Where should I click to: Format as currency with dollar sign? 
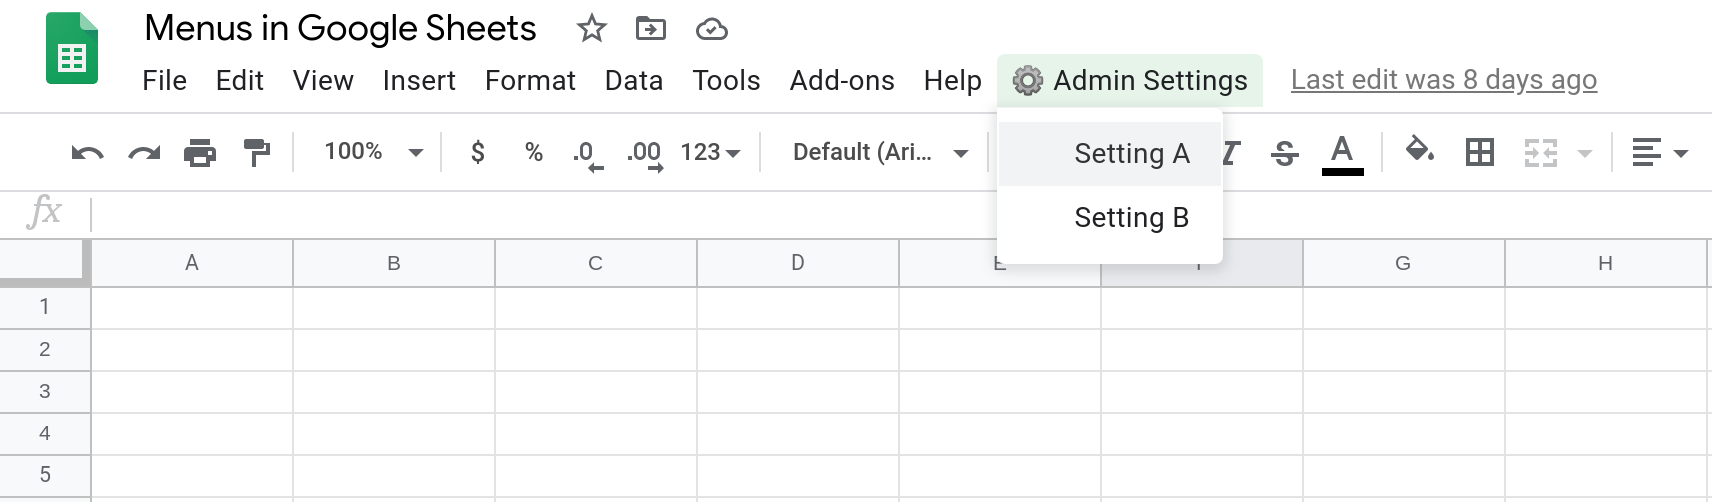478,152
